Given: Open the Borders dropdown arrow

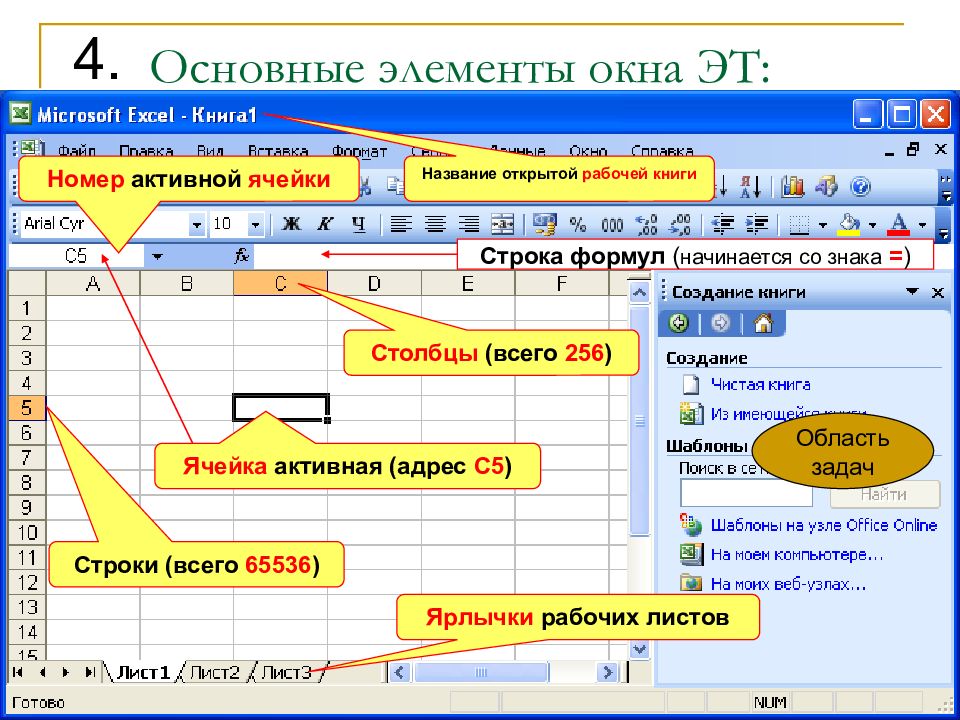Looking at the screenshot, I should tap(823, 225).
